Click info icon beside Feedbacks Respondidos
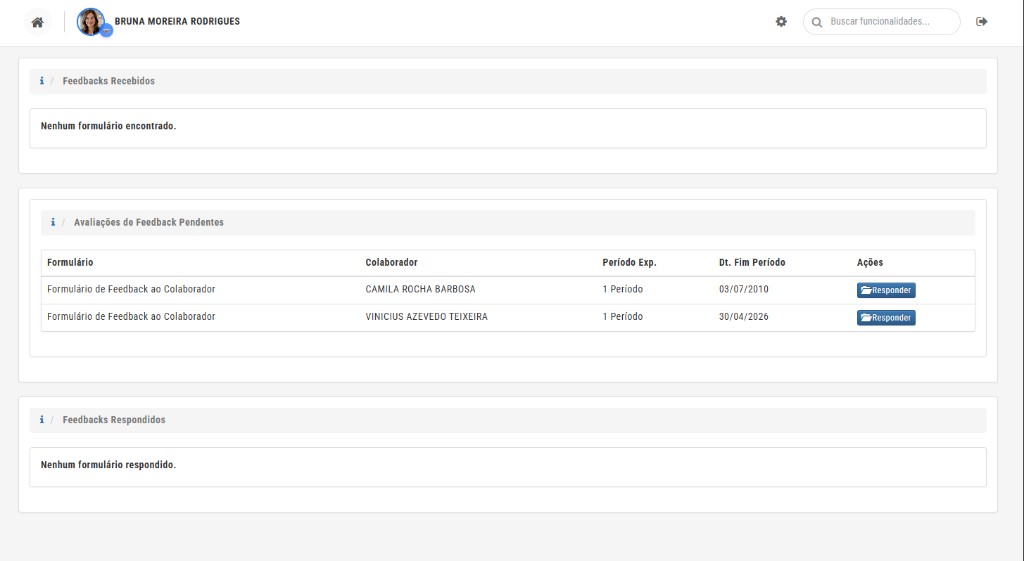The height and width of the screenshot is (561, 1024). 42,419
